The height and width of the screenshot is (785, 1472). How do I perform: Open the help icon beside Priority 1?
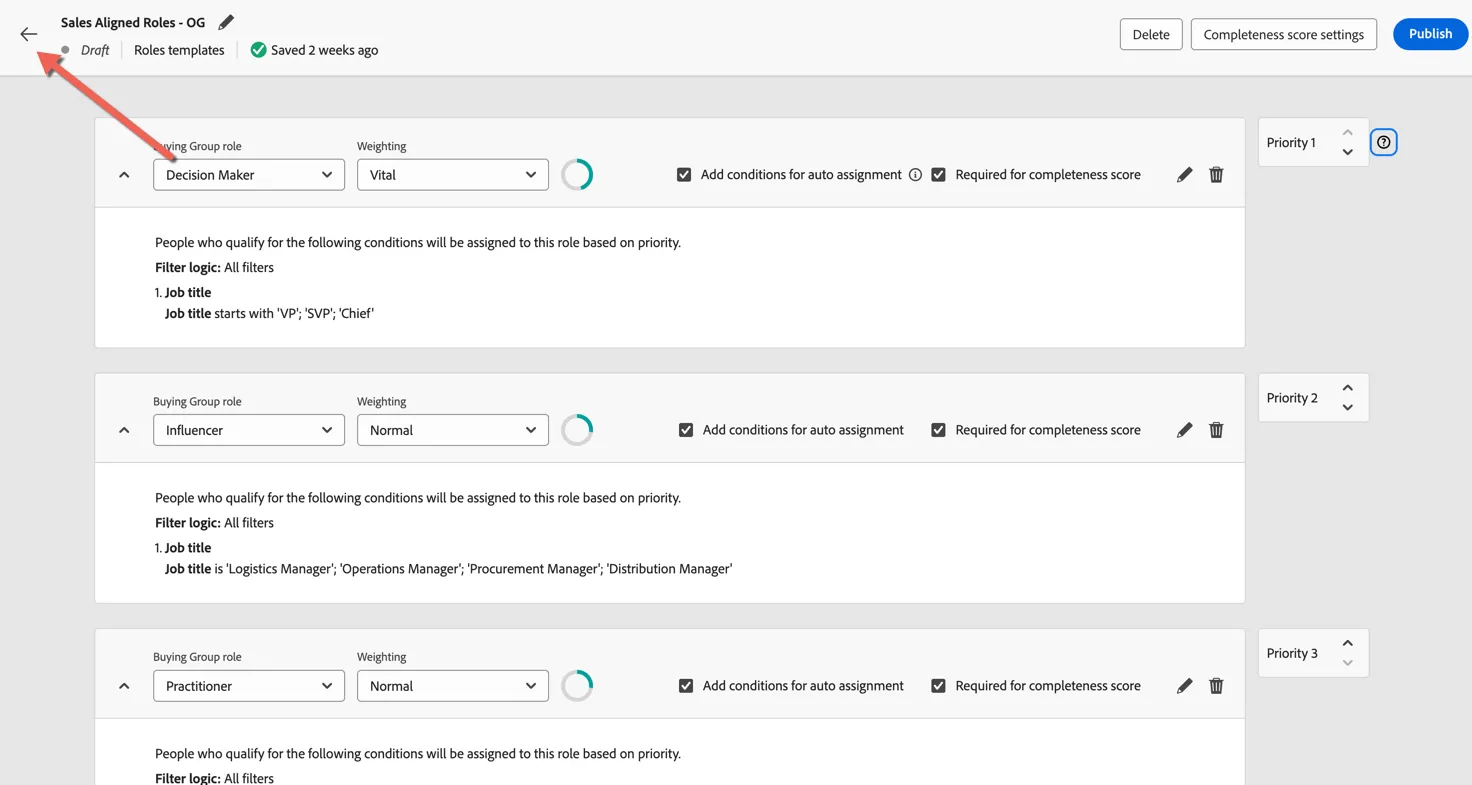1383,142
